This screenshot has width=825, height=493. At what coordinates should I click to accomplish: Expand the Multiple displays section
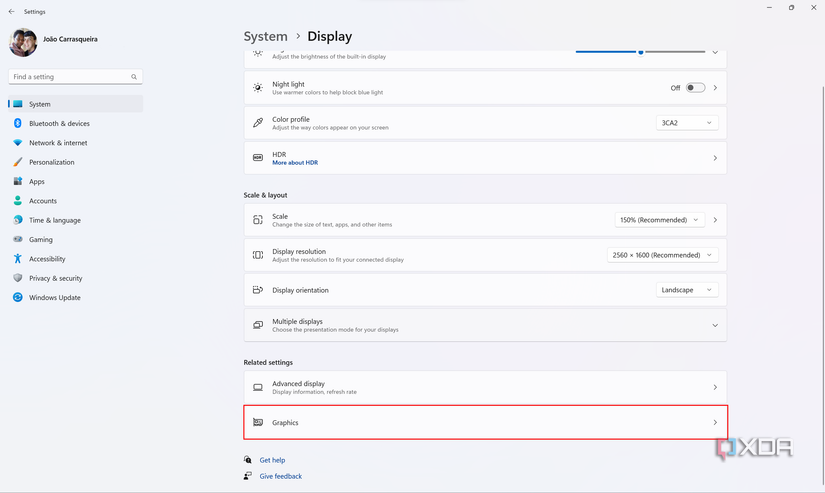pyautogui.click(x=714, y=325)
